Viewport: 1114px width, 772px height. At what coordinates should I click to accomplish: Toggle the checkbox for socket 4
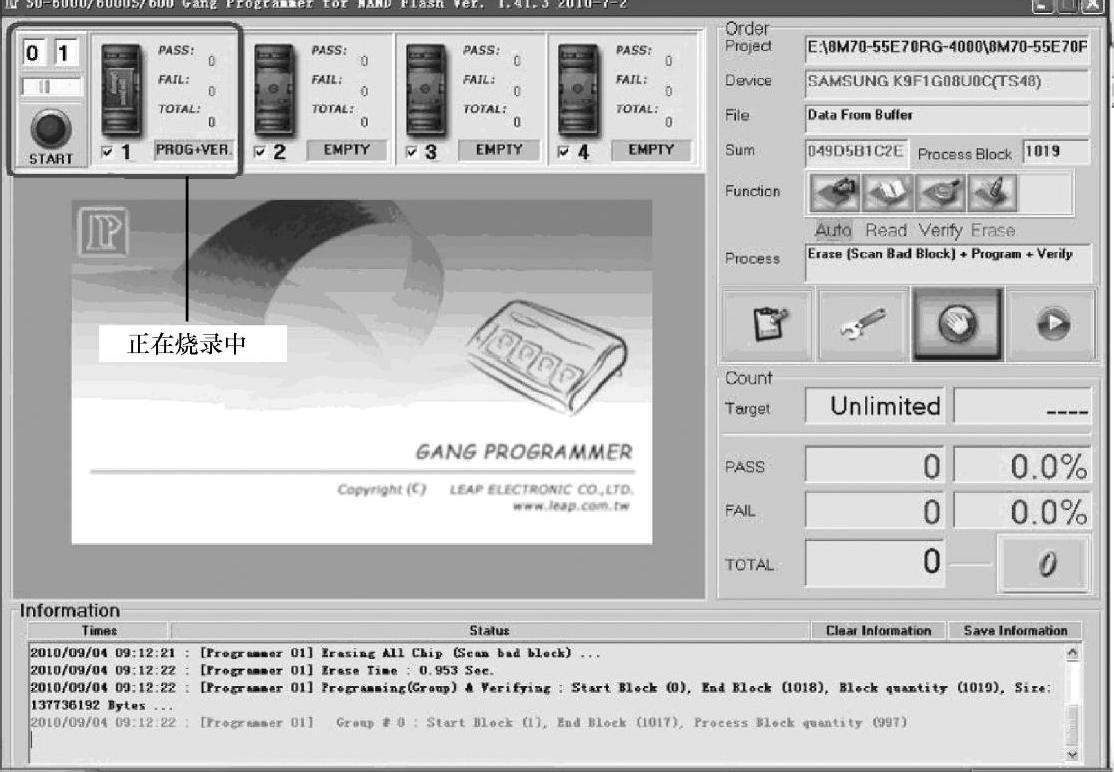click(x=563, y=151)
